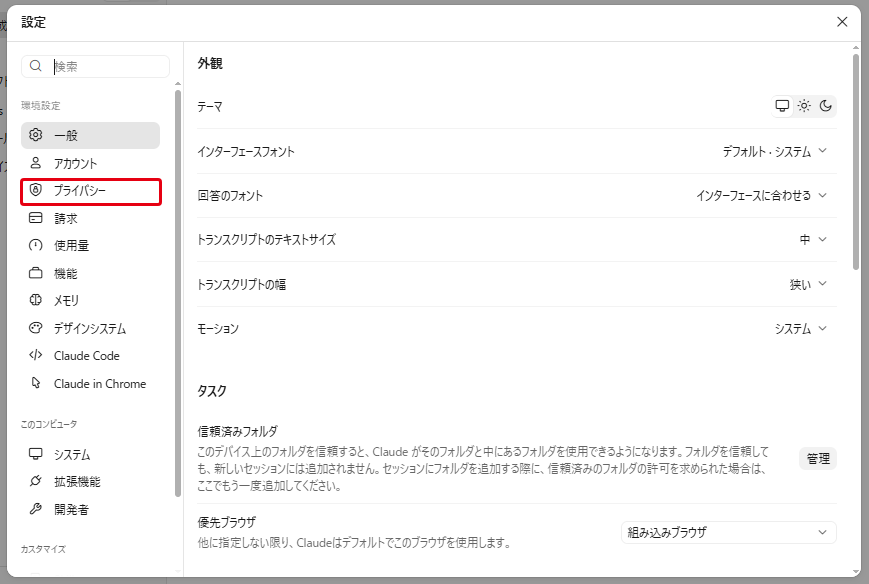
Task: Switch to the light theme sun icon
Action: [x=804, y=106]
